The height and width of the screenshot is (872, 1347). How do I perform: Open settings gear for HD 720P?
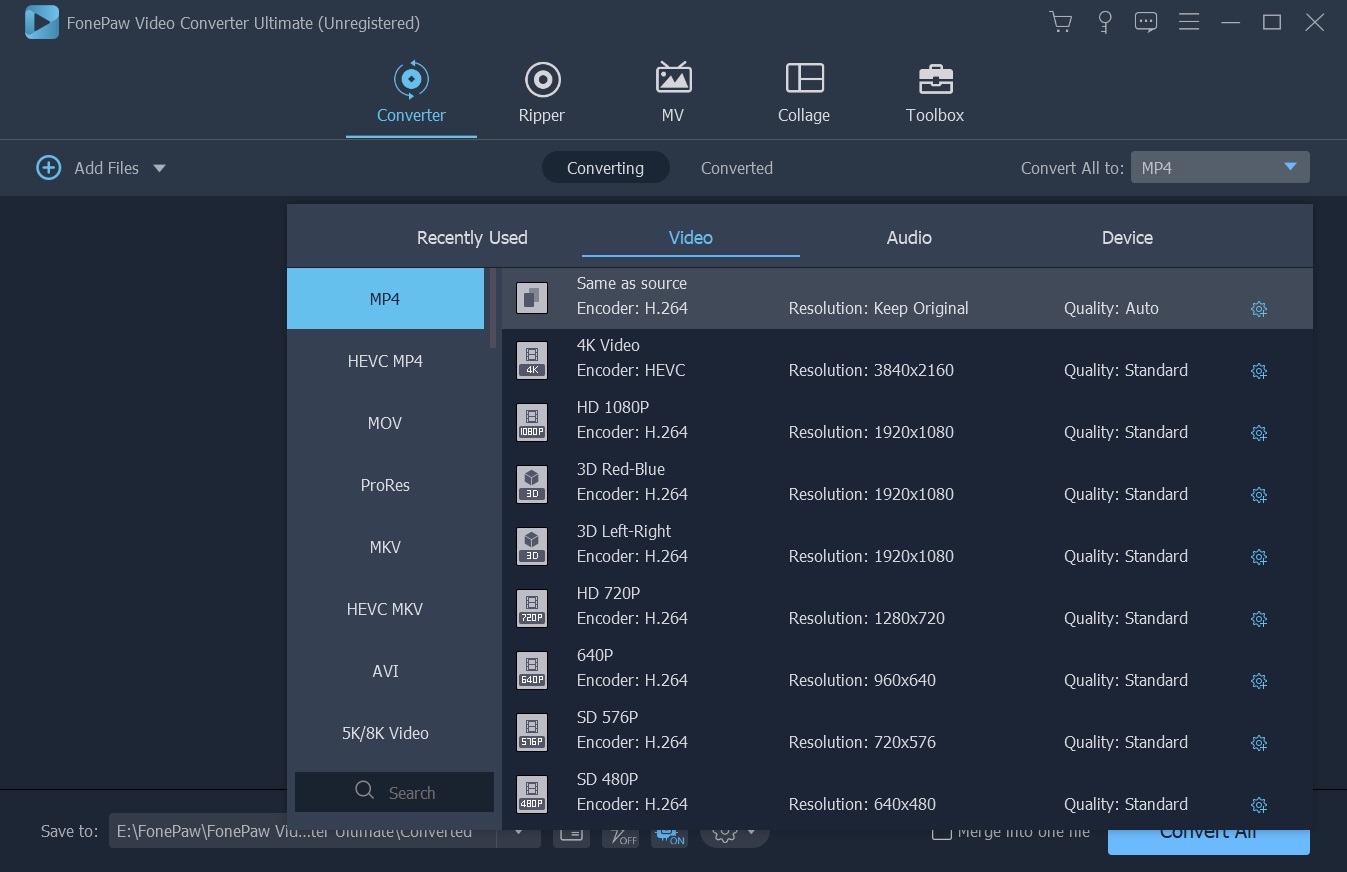(1259, 619)
